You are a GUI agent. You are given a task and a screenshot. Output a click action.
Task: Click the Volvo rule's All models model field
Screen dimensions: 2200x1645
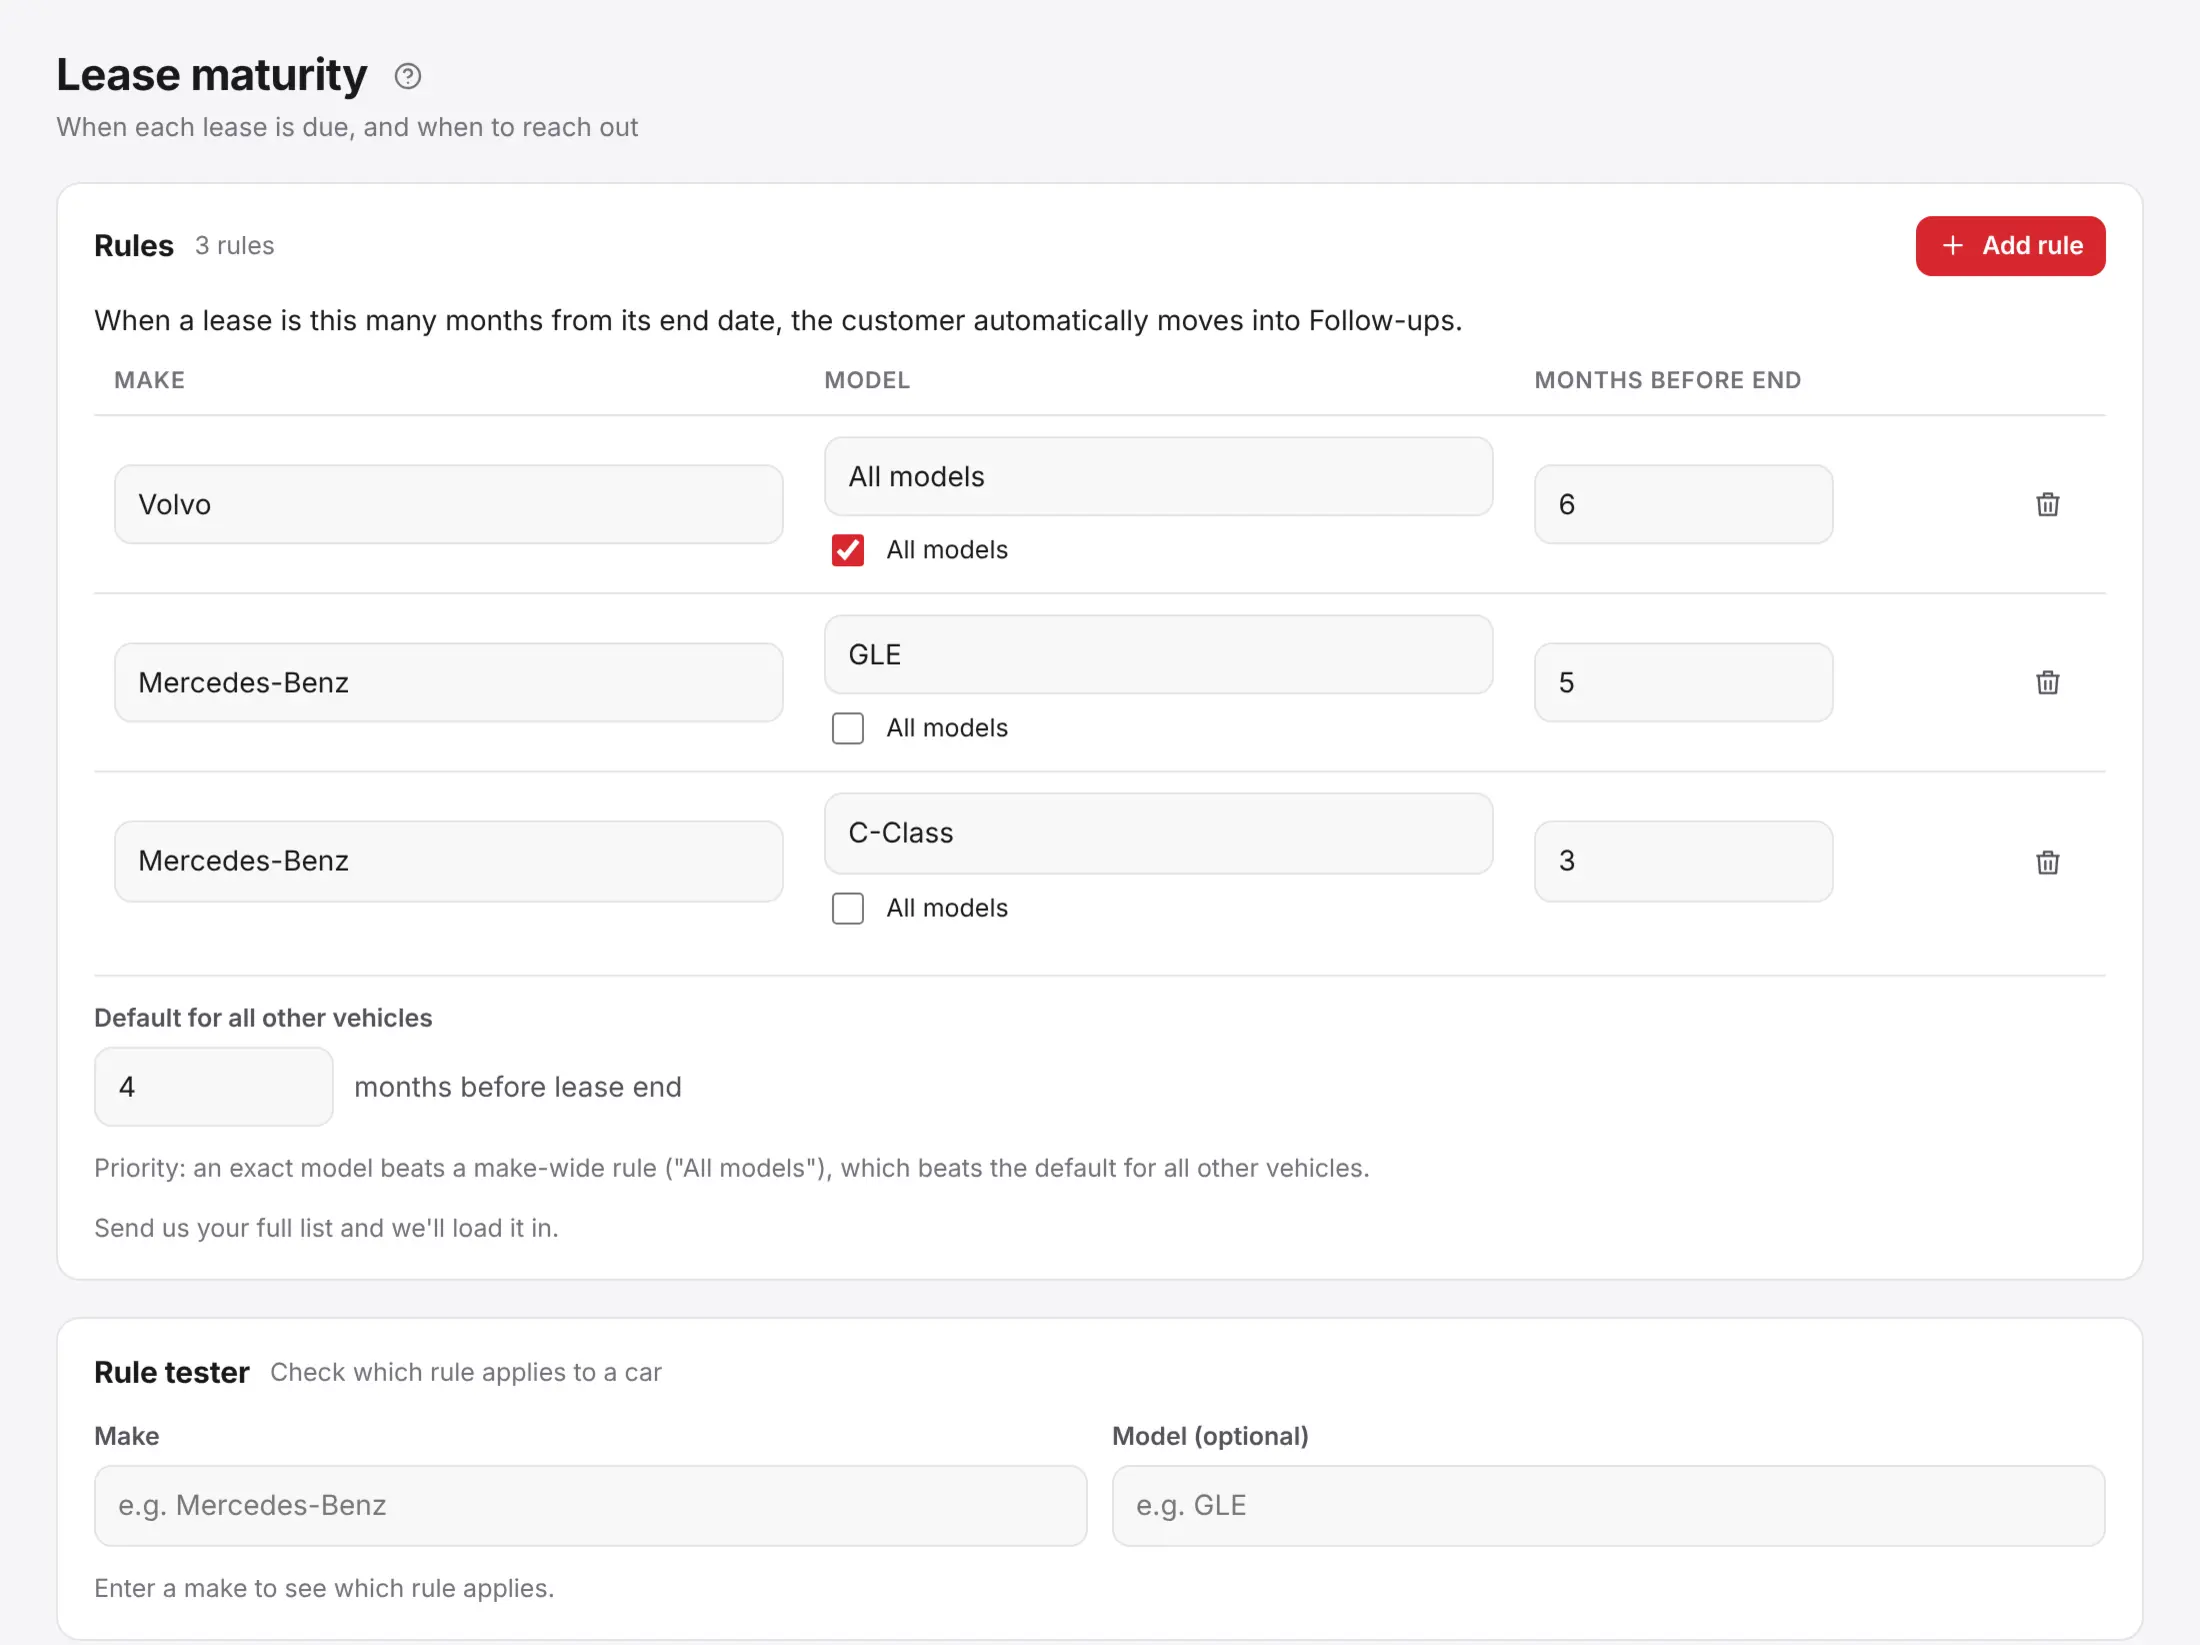pos(1158,476)
